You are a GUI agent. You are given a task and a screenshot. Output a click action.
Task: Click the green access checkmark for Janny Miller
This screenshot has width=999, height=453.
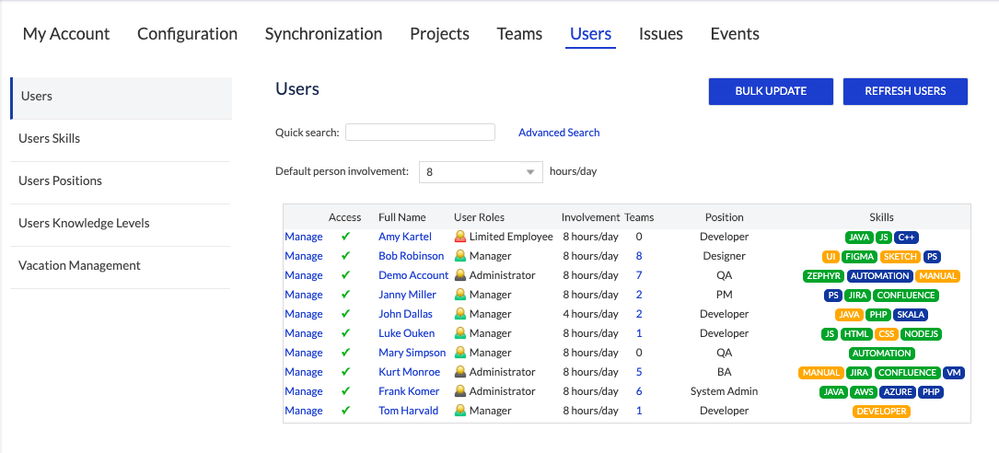pos(345,295)
